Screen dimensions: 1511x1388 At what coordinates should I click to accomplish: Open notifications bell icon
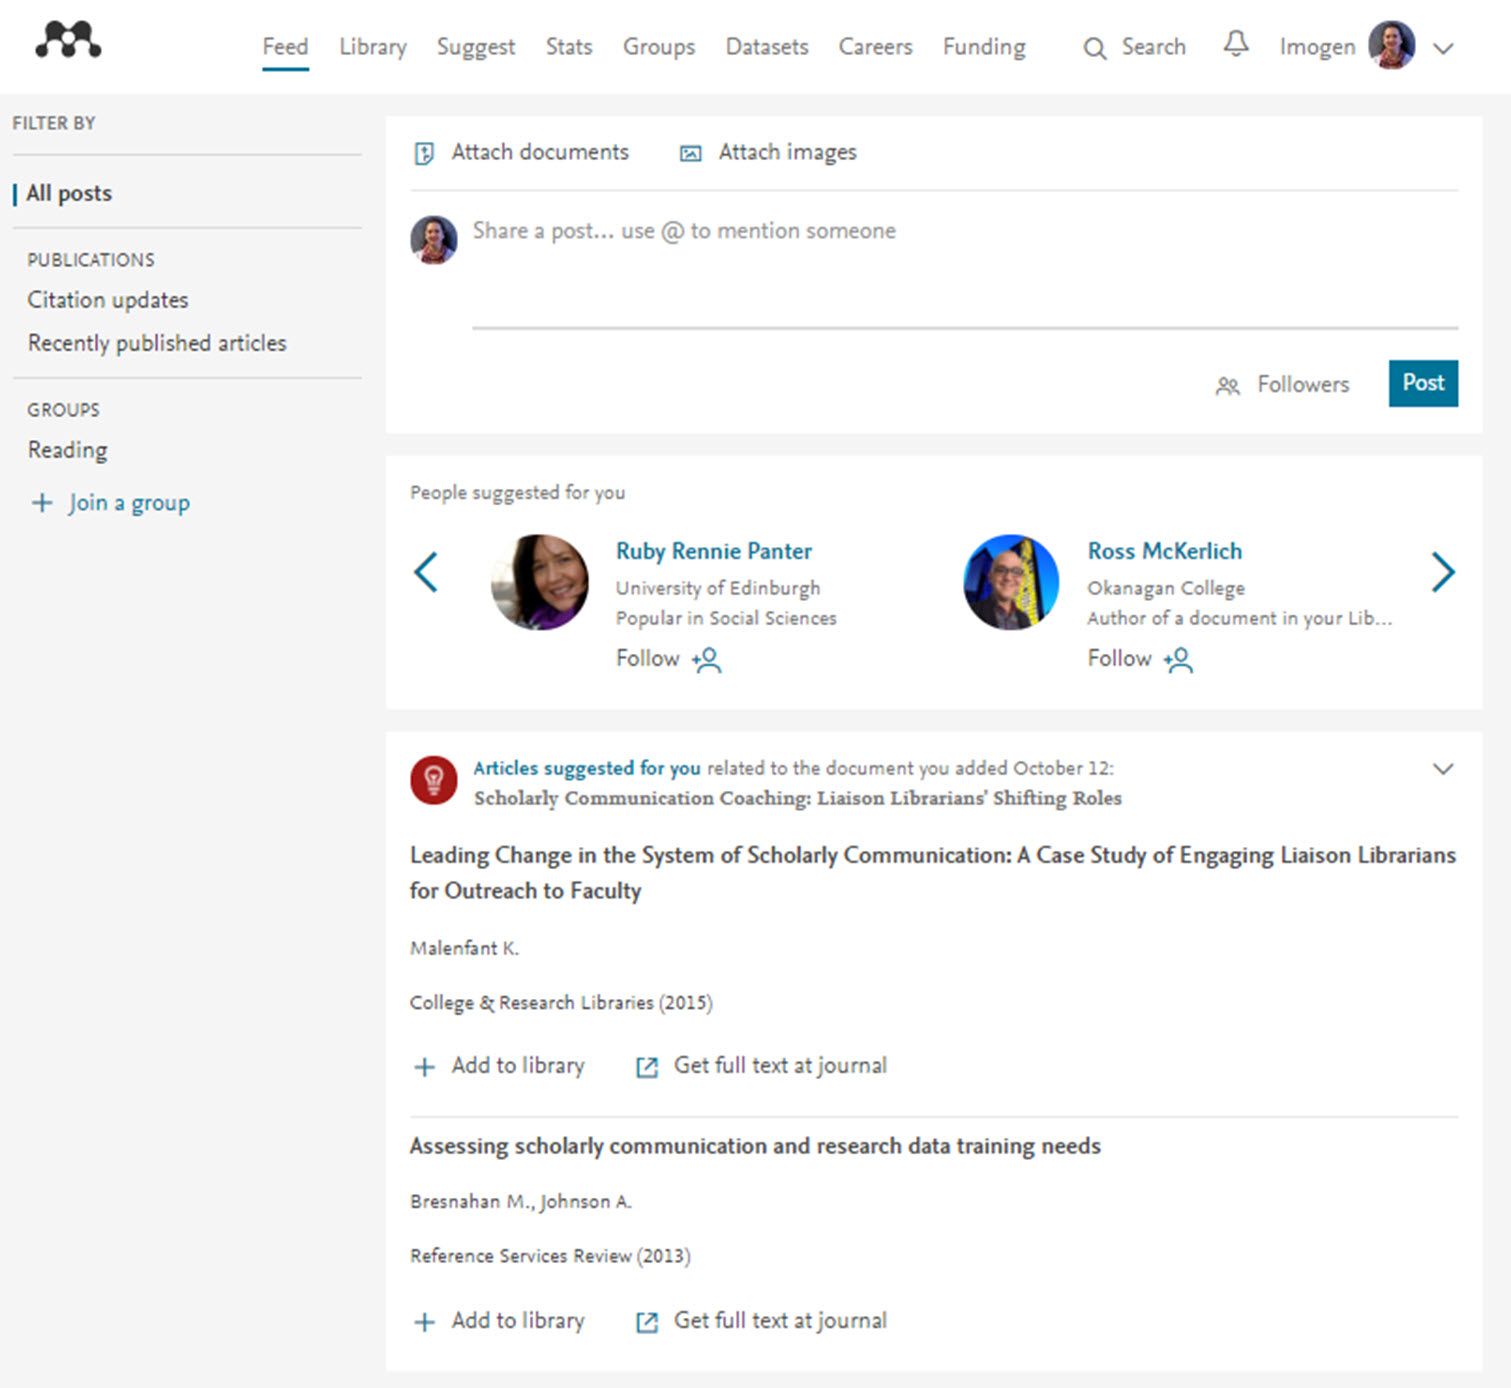(1236, 45)
